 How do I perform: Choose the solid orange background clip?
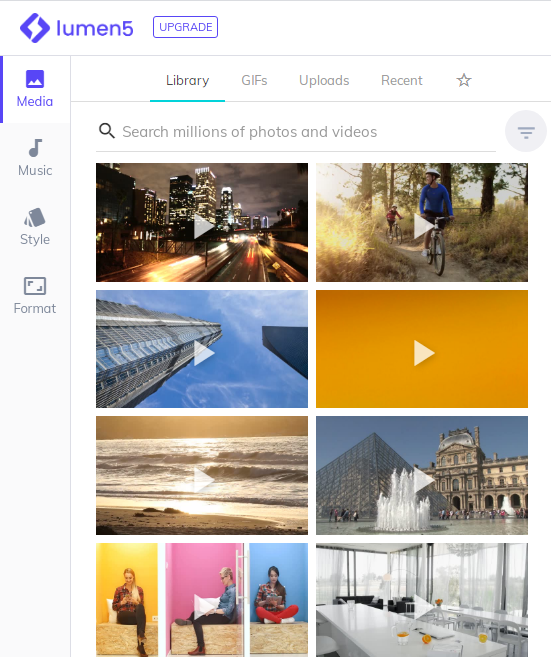(422, 349)
